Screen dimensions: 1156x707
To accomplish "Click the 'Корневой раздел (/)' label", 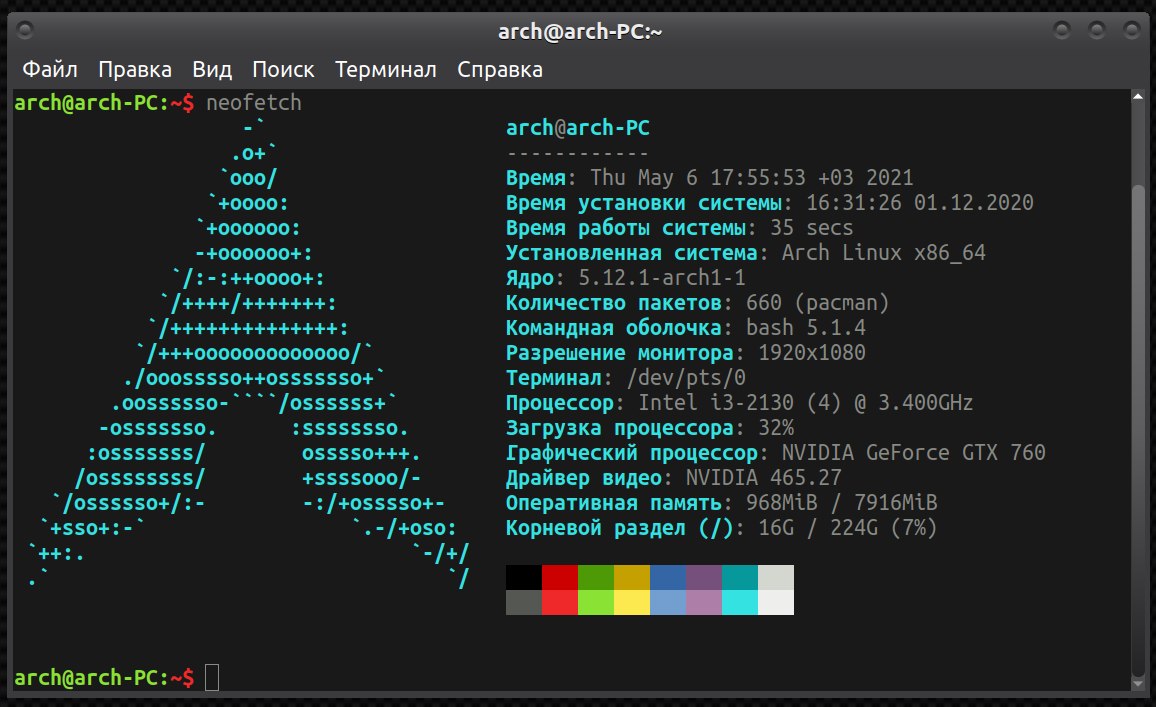I will pos(619,528).
